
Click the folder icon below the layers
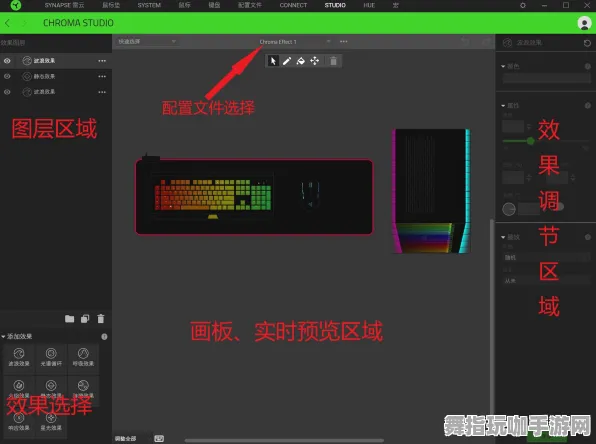pyautogui.click(x=69, y=319)
